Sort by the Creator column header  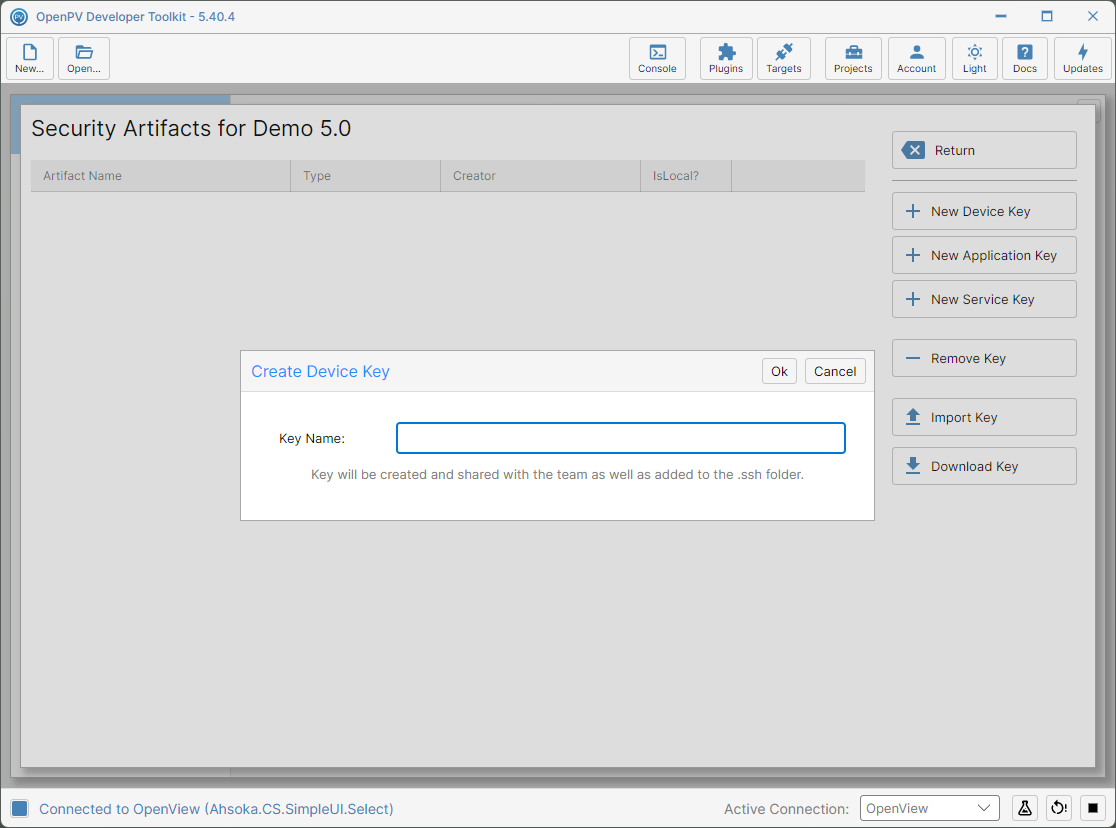tap(541, 176)
